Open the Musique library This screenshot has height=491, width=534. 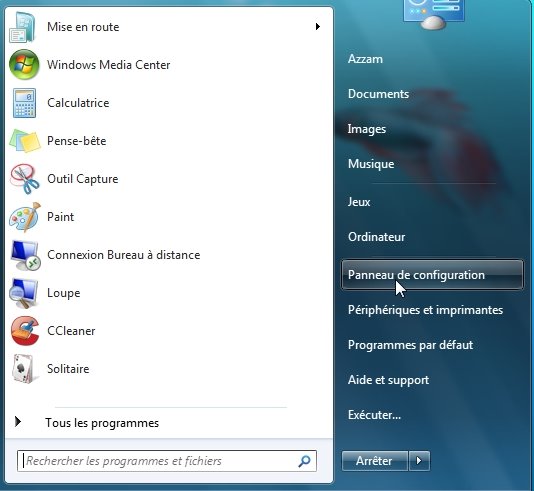pos(371,164)
